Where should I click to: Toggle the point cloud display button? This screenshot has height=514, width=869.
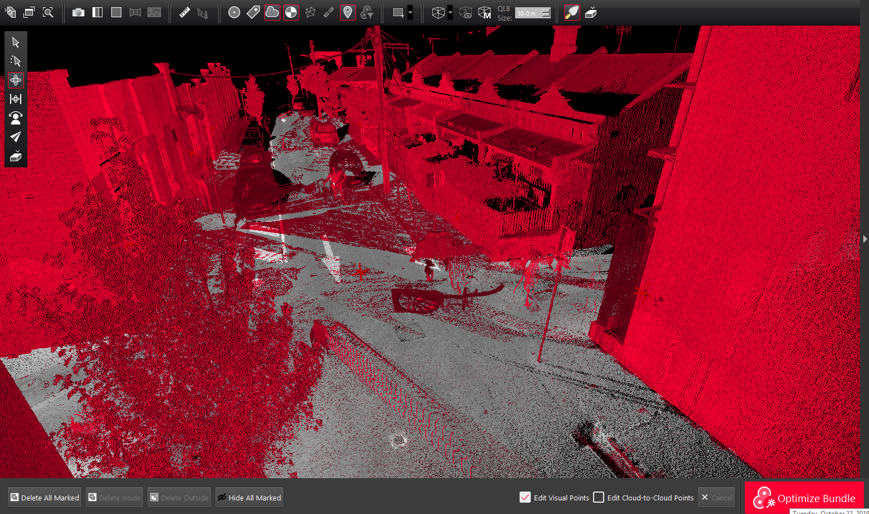[272, 13]
